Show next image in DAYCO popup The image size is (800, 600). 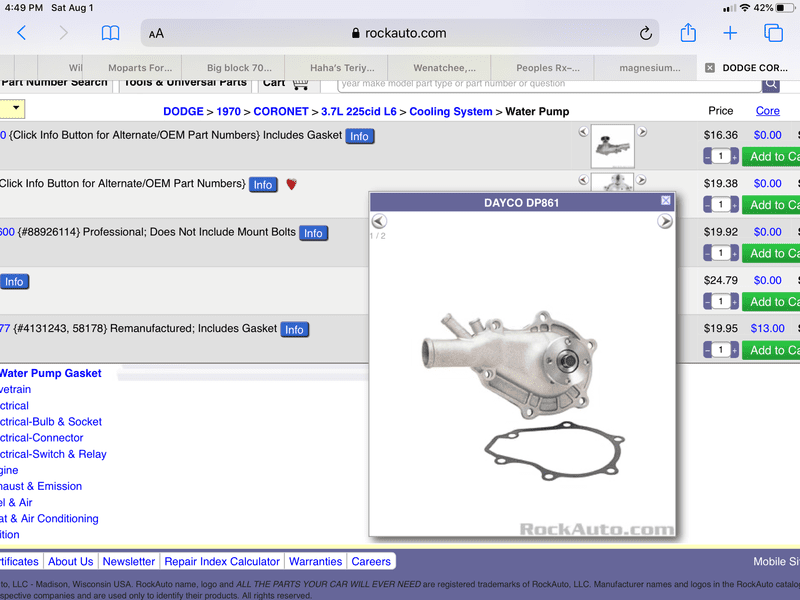click(664, 221)
